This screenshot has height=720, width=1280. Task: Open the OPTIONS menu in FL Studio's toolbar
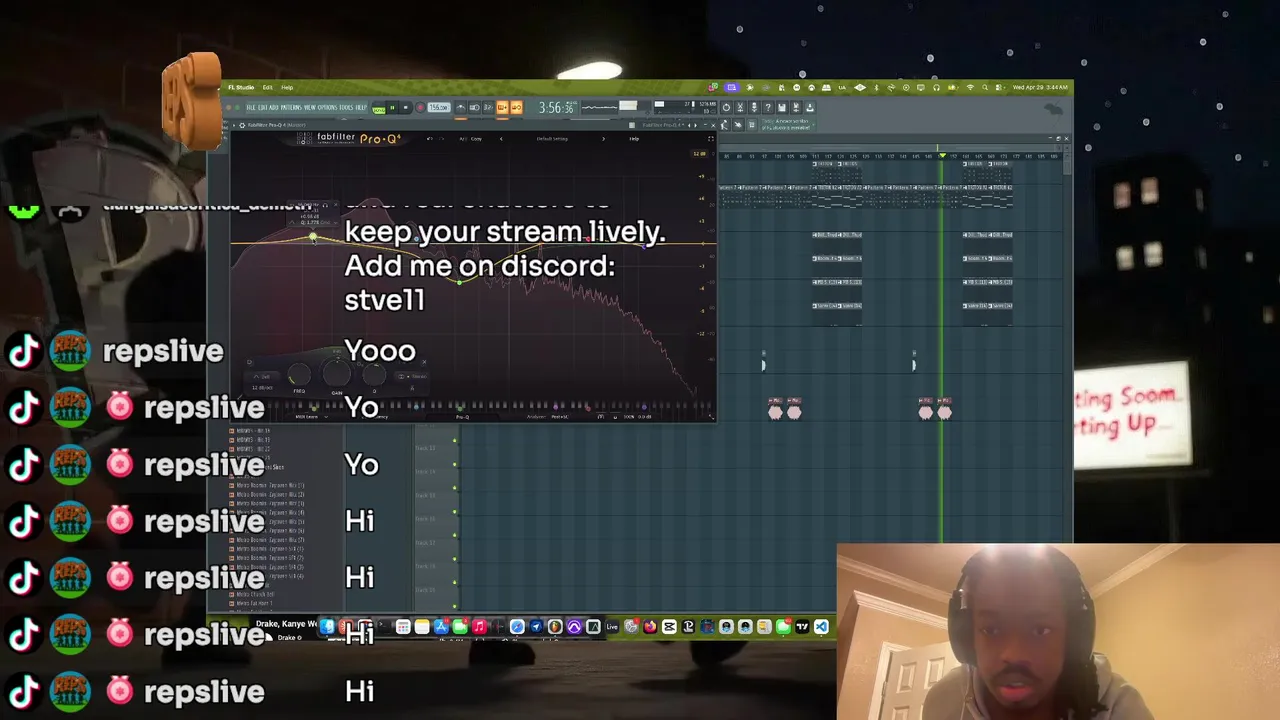(x=327, y=107)
